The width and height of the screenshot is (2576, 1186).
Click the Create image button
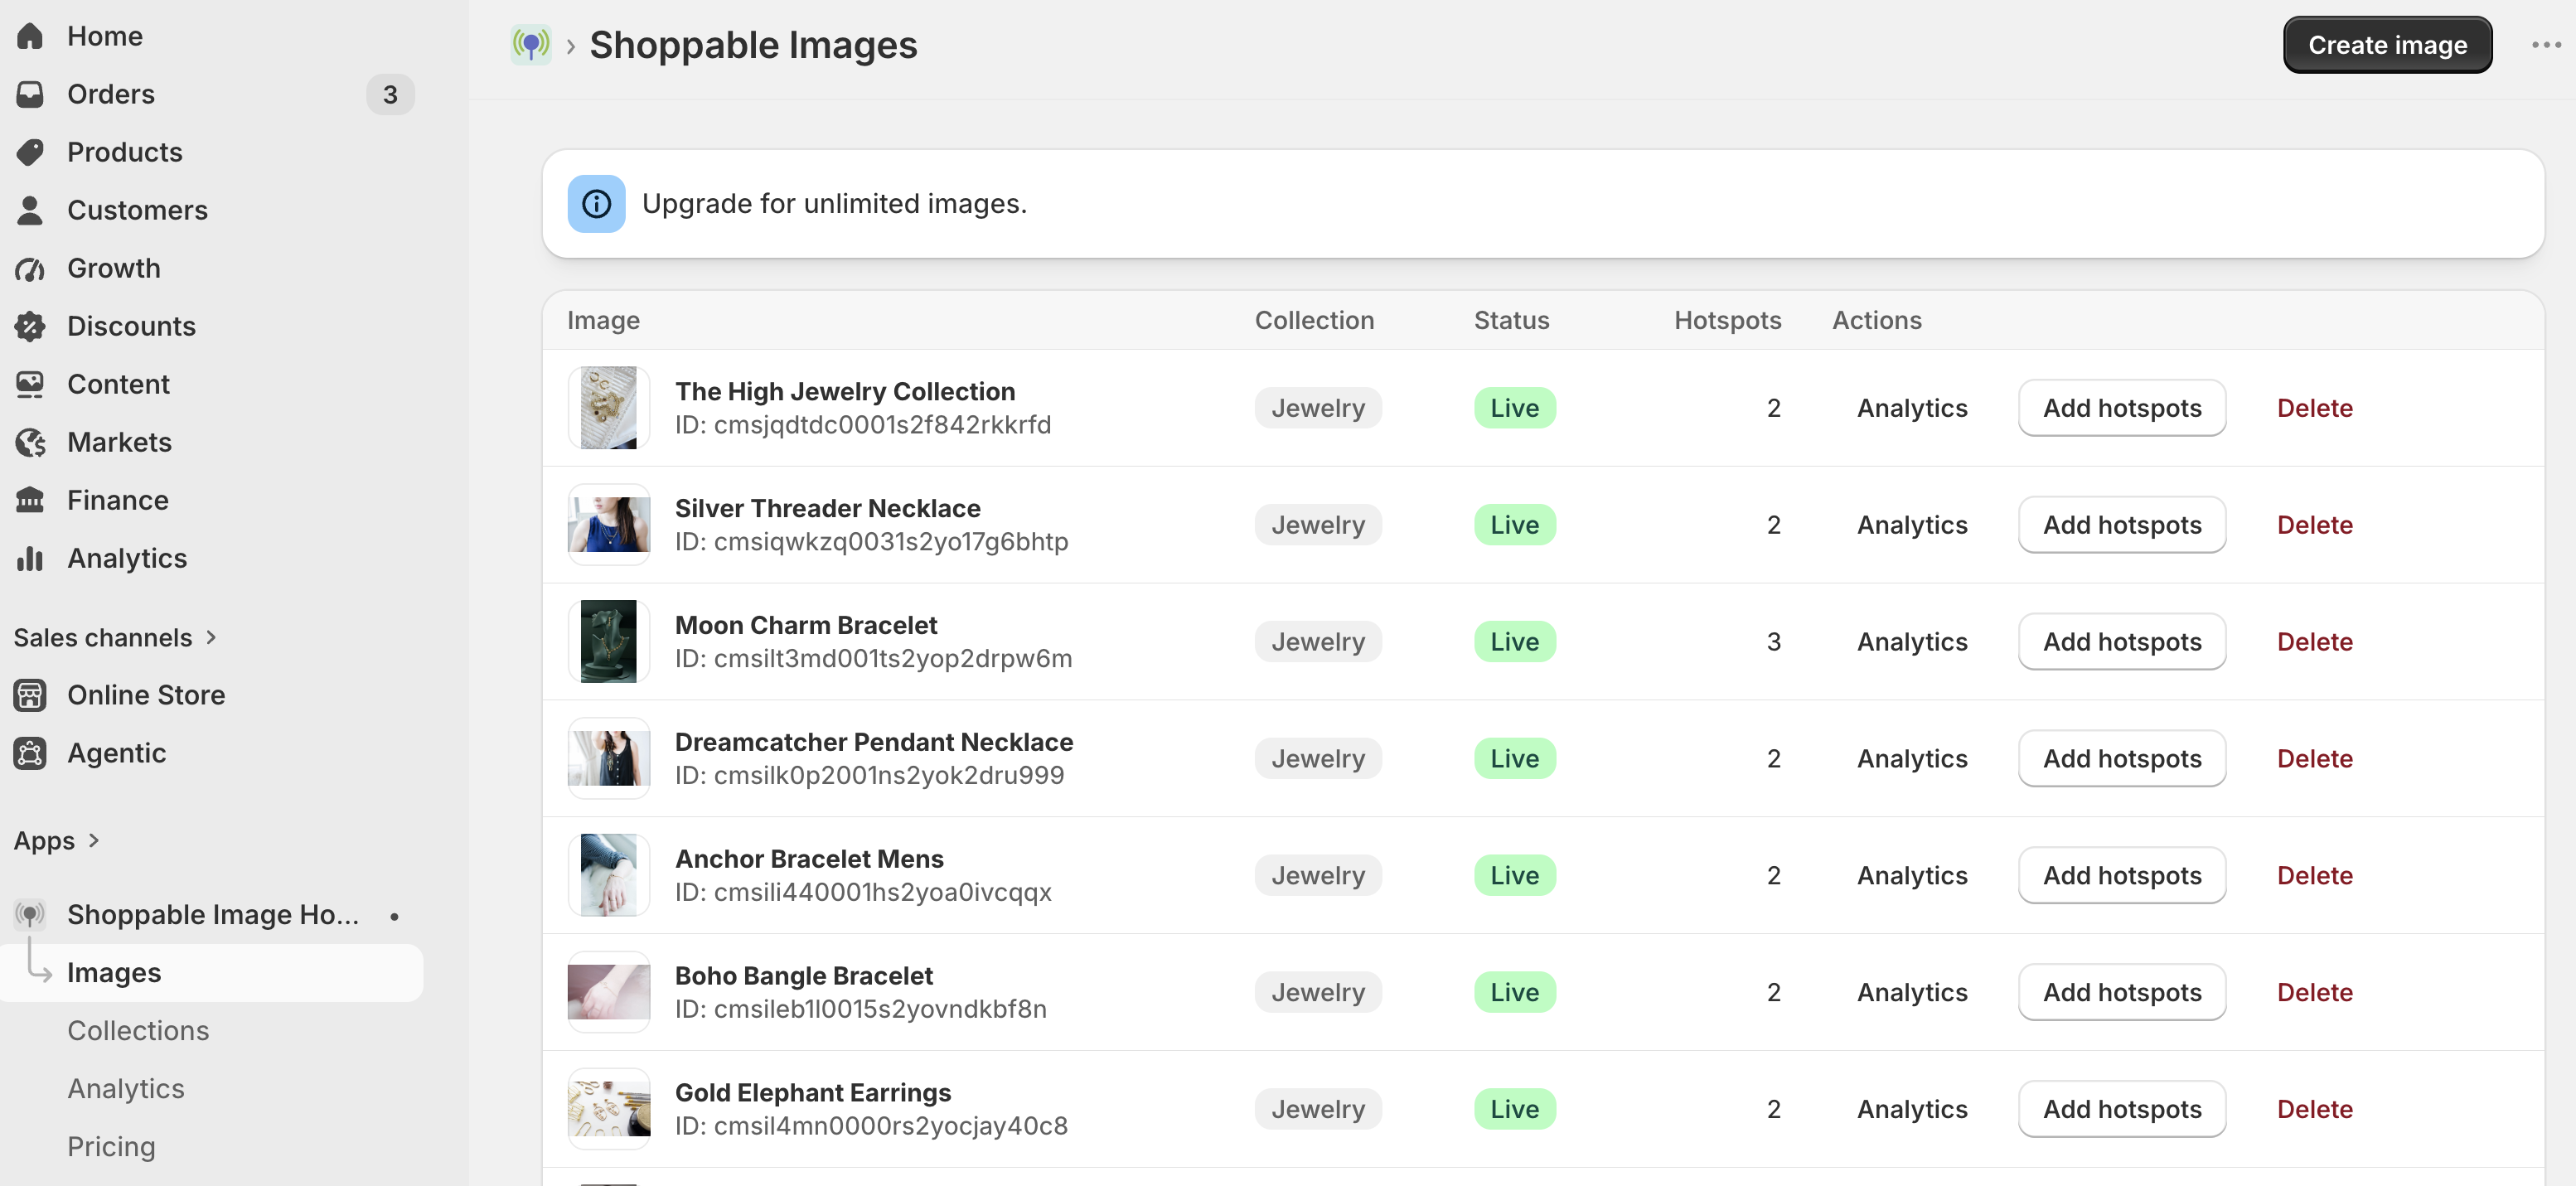click(x=2387, y=45)
